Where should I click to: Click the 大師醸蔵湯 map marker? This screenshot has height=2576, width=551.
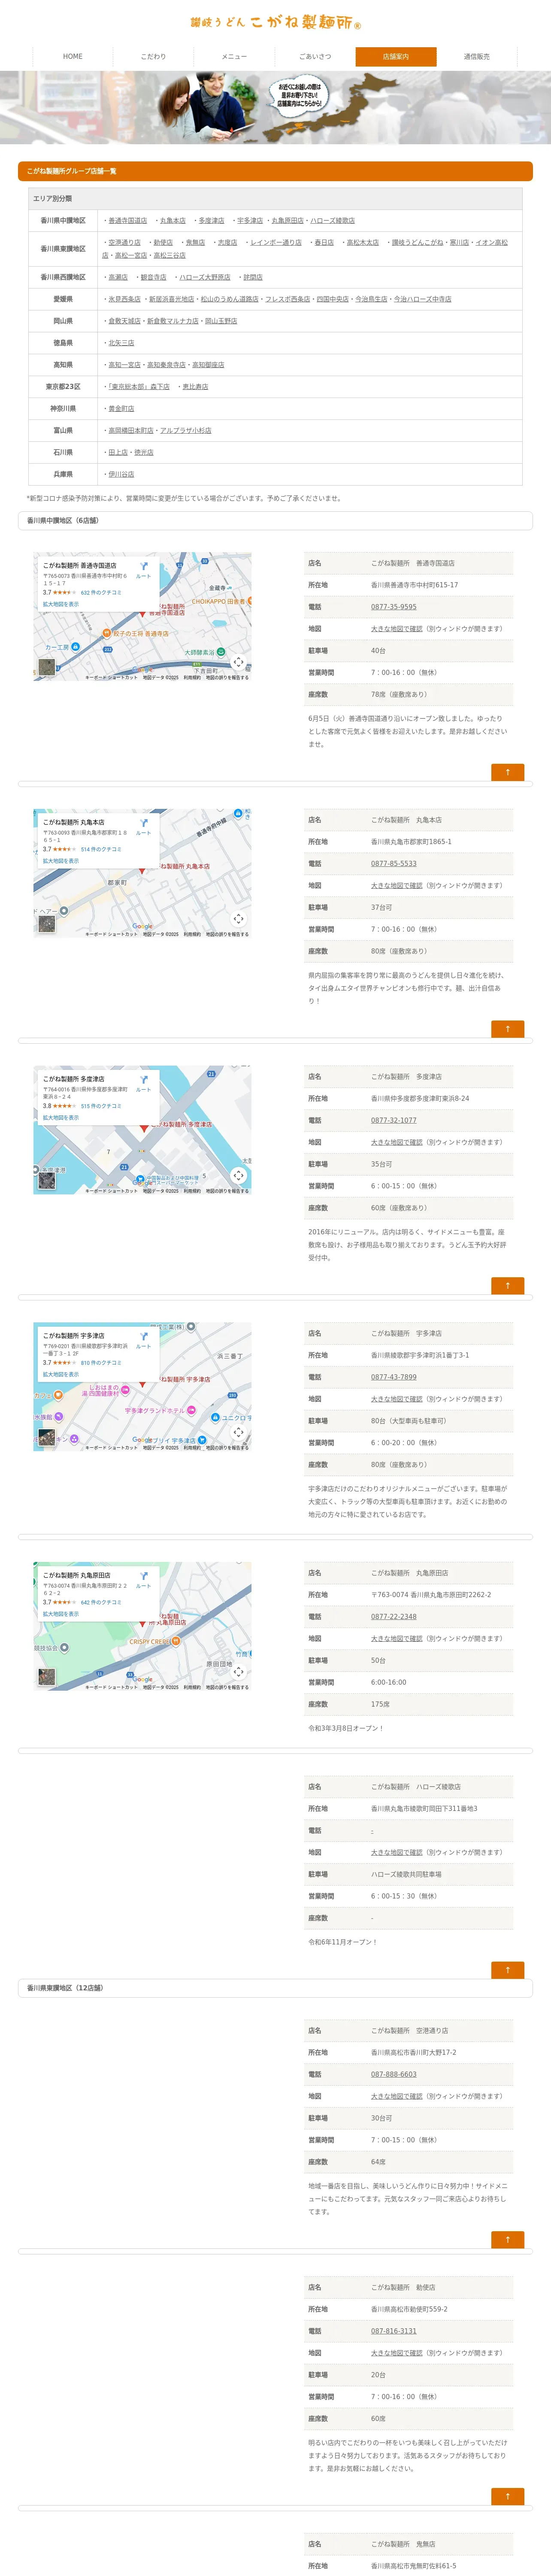point(222,652)
